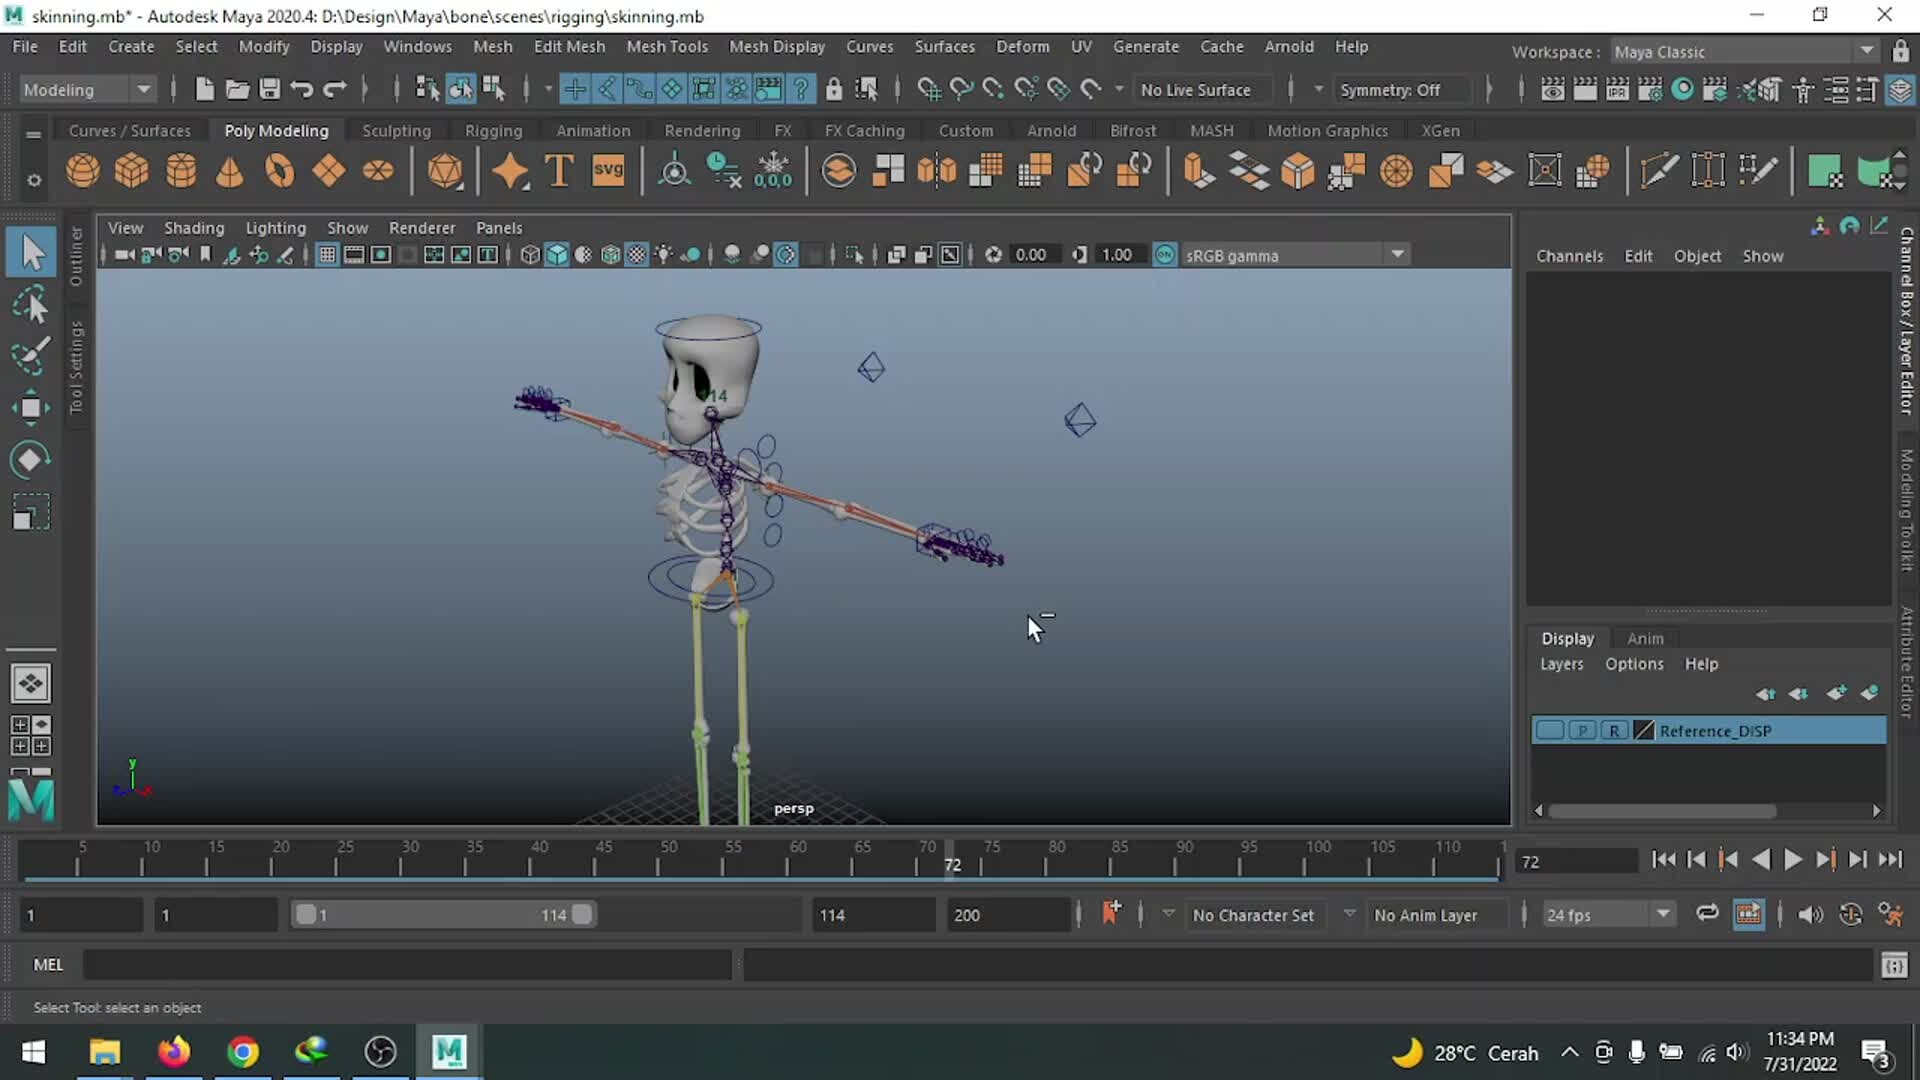Image resolution: width=1920 pixels, height=1080 pixels.
Task: Create an SVG object from the shelf
Action: (609, 170)
